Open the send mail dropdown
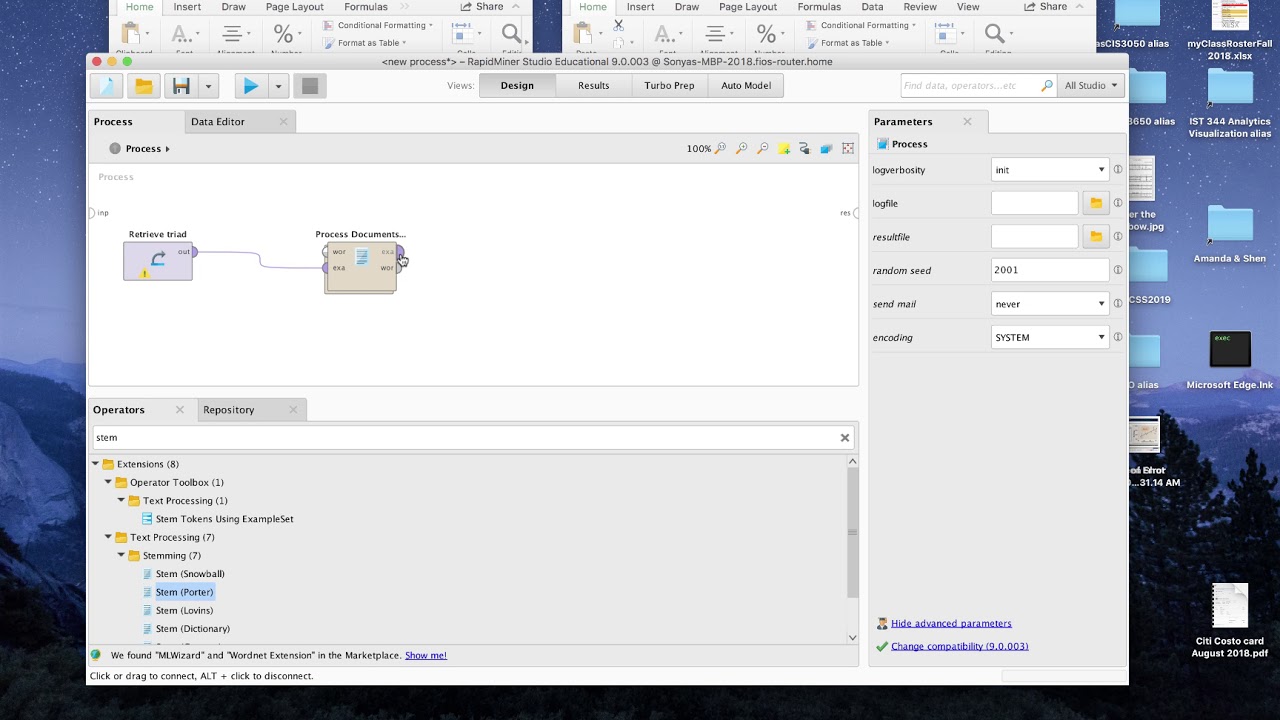The height and width of the screenshot is (720, 1280). pos(1049,304)
